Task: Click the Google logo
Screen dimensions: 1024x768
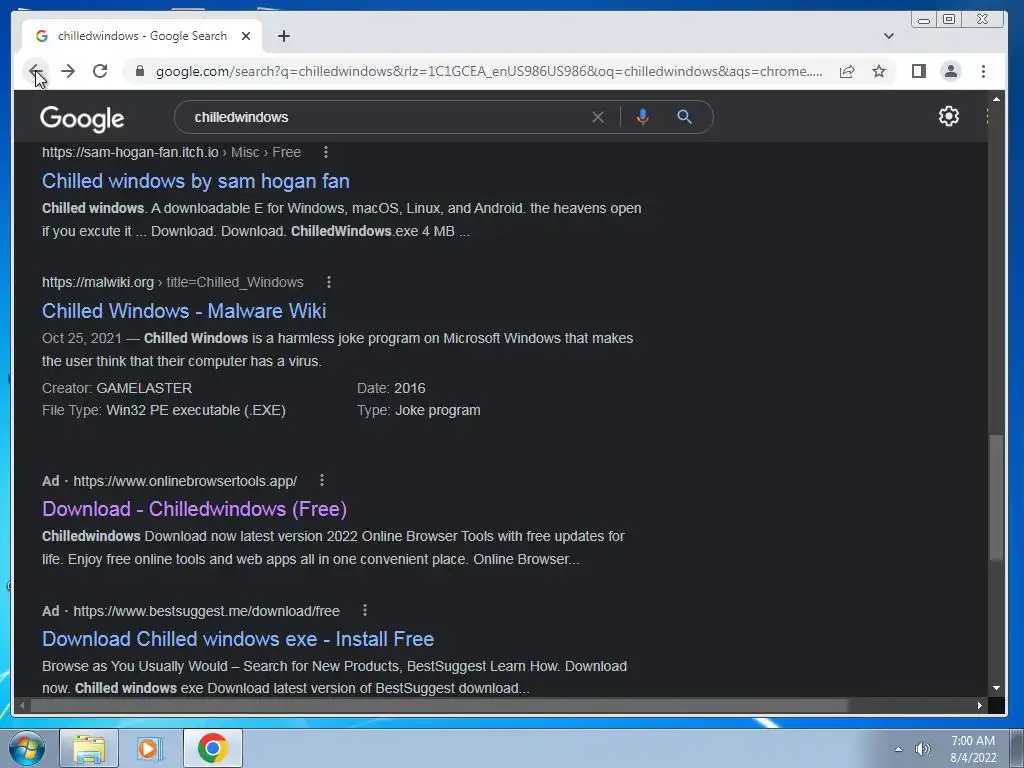Action: 82,118
